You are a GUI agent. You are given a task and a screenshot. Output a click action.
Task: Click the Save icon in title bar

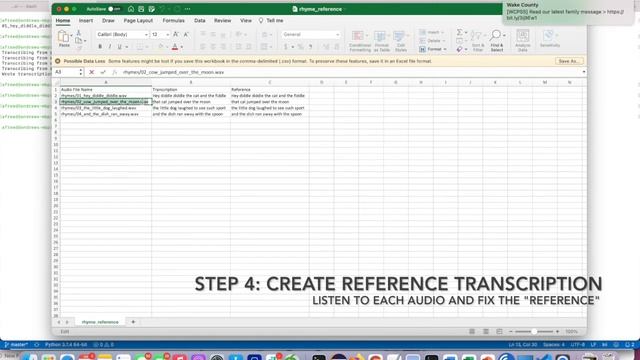click(141, 9)
